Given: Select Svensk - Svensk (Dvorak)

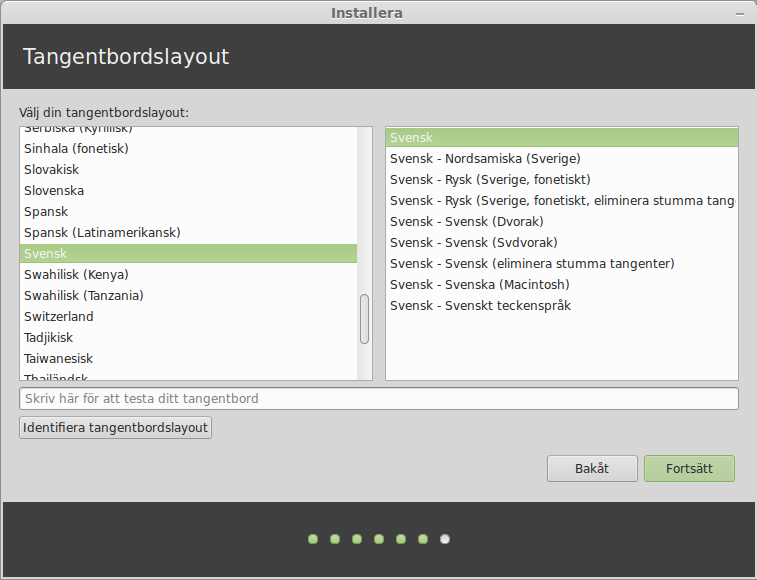Looking at the screenshot, I should [562, 222].
